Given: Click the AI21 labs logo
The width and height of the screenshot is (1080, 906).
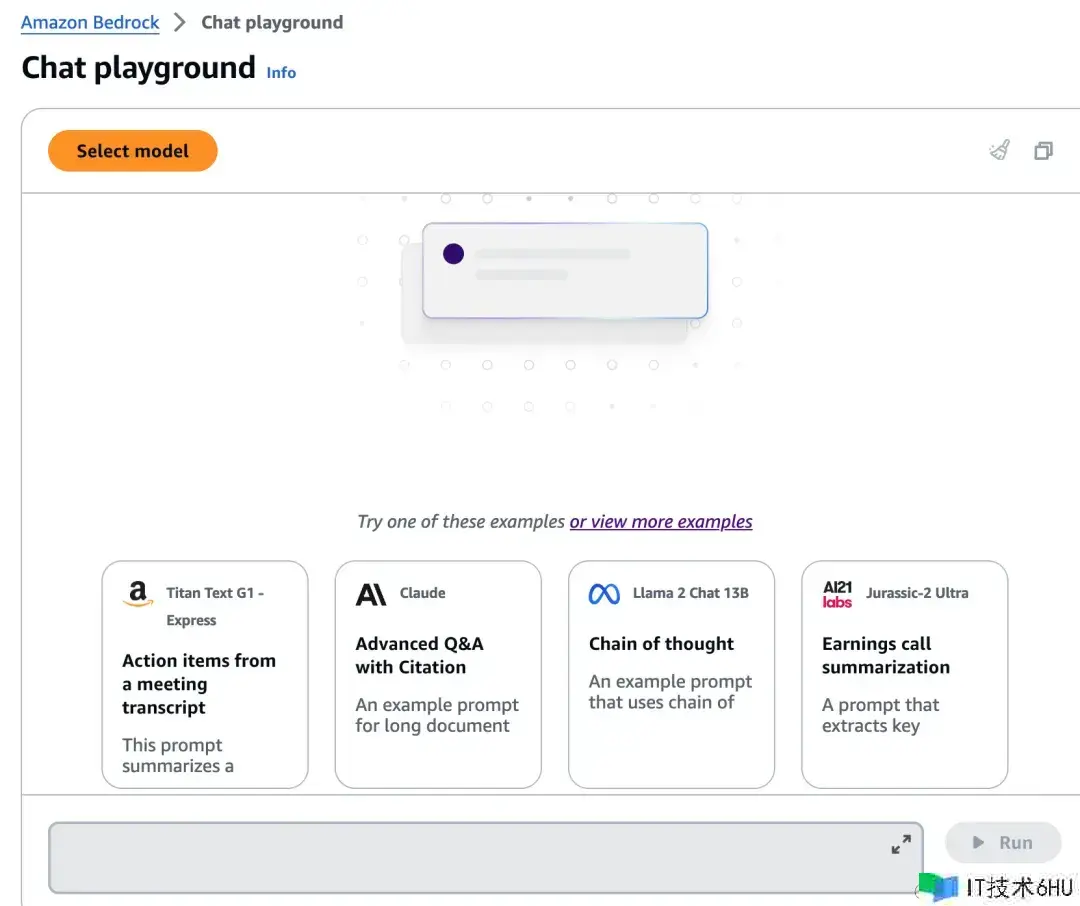Looking at the screenshot, I should coord(837,594).
